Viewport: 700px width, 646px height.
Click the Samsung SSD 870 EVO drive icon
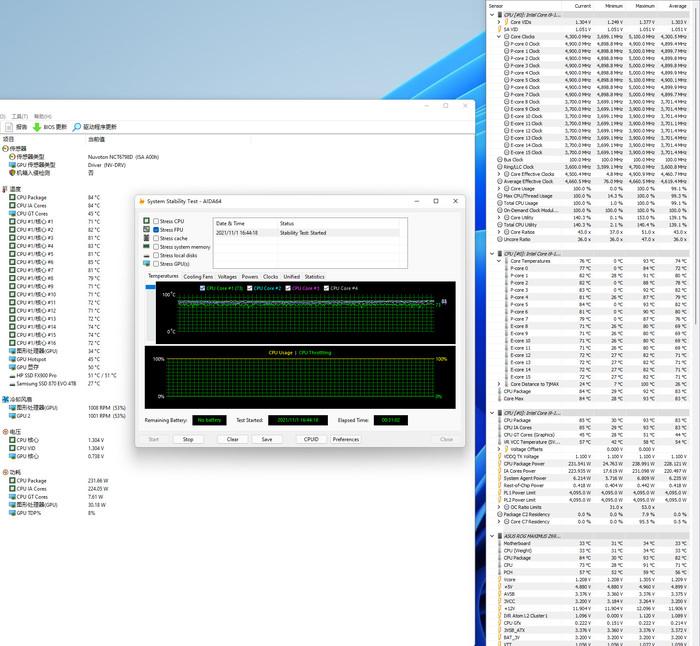12,383
